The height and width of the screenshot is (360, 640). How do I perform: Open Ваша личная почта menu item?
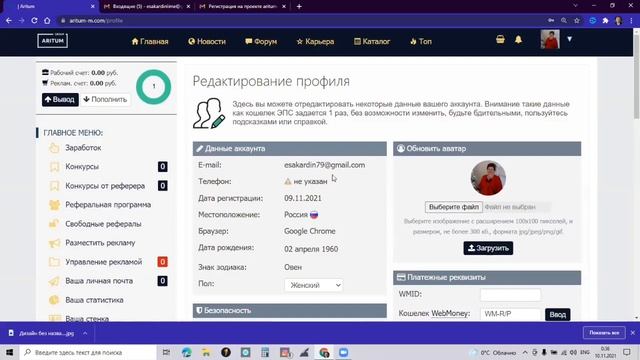click(99, 281)
